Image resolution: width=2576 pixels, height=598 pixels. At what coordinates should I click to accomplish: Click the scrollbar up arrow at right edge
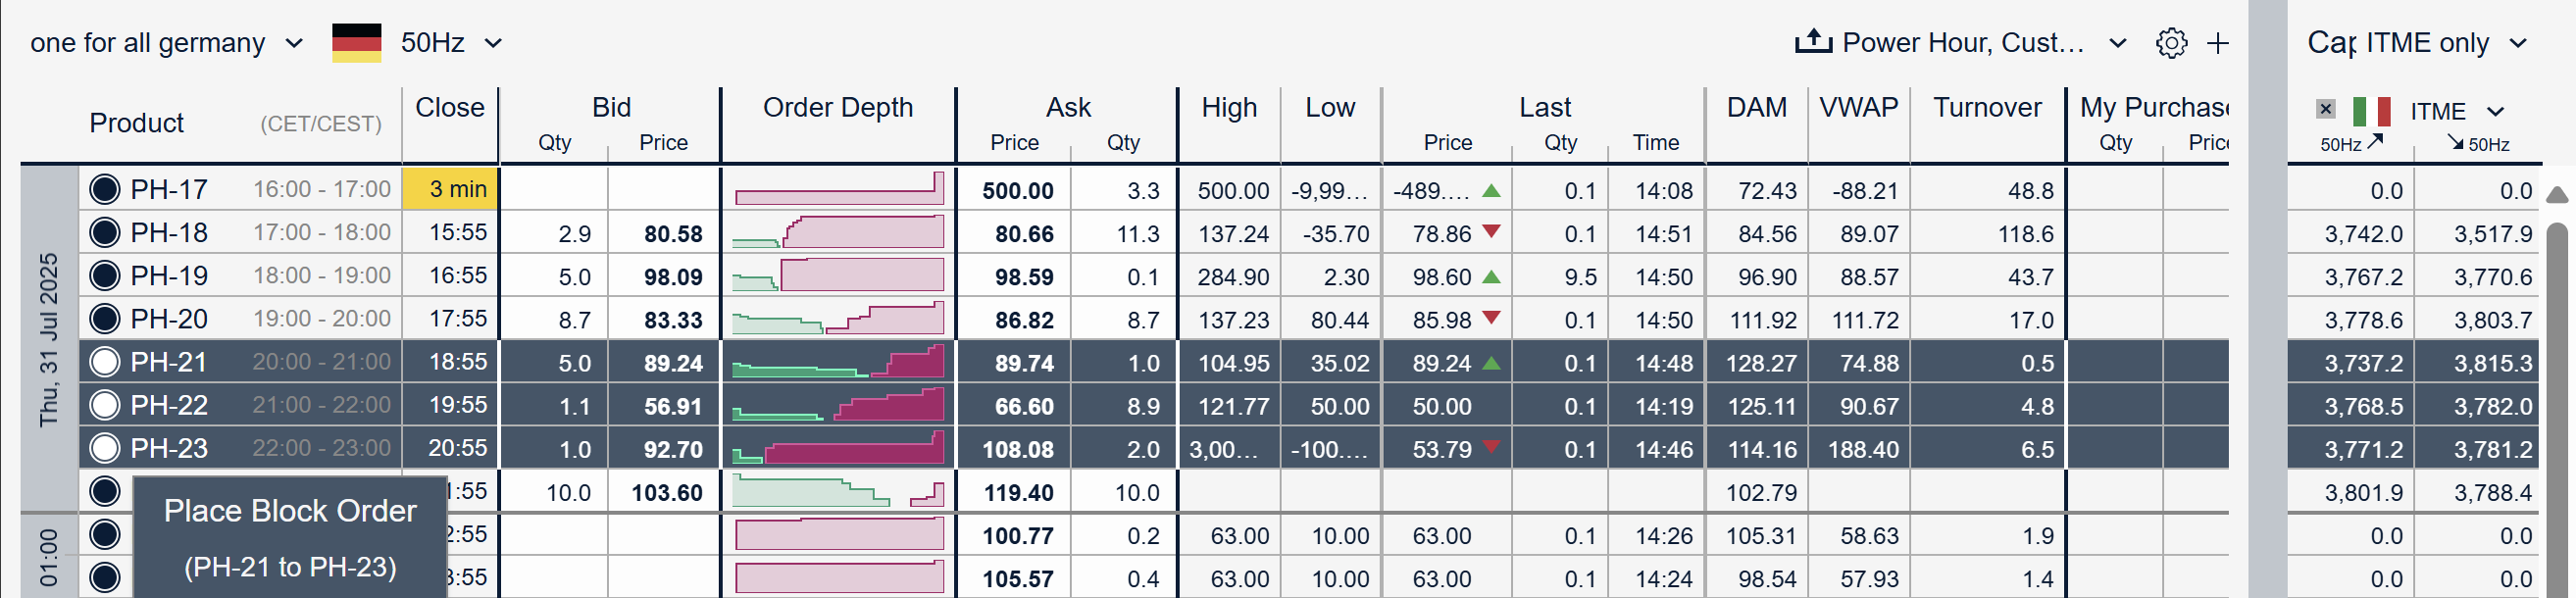pyautogui.click(x=2557, y=194)
